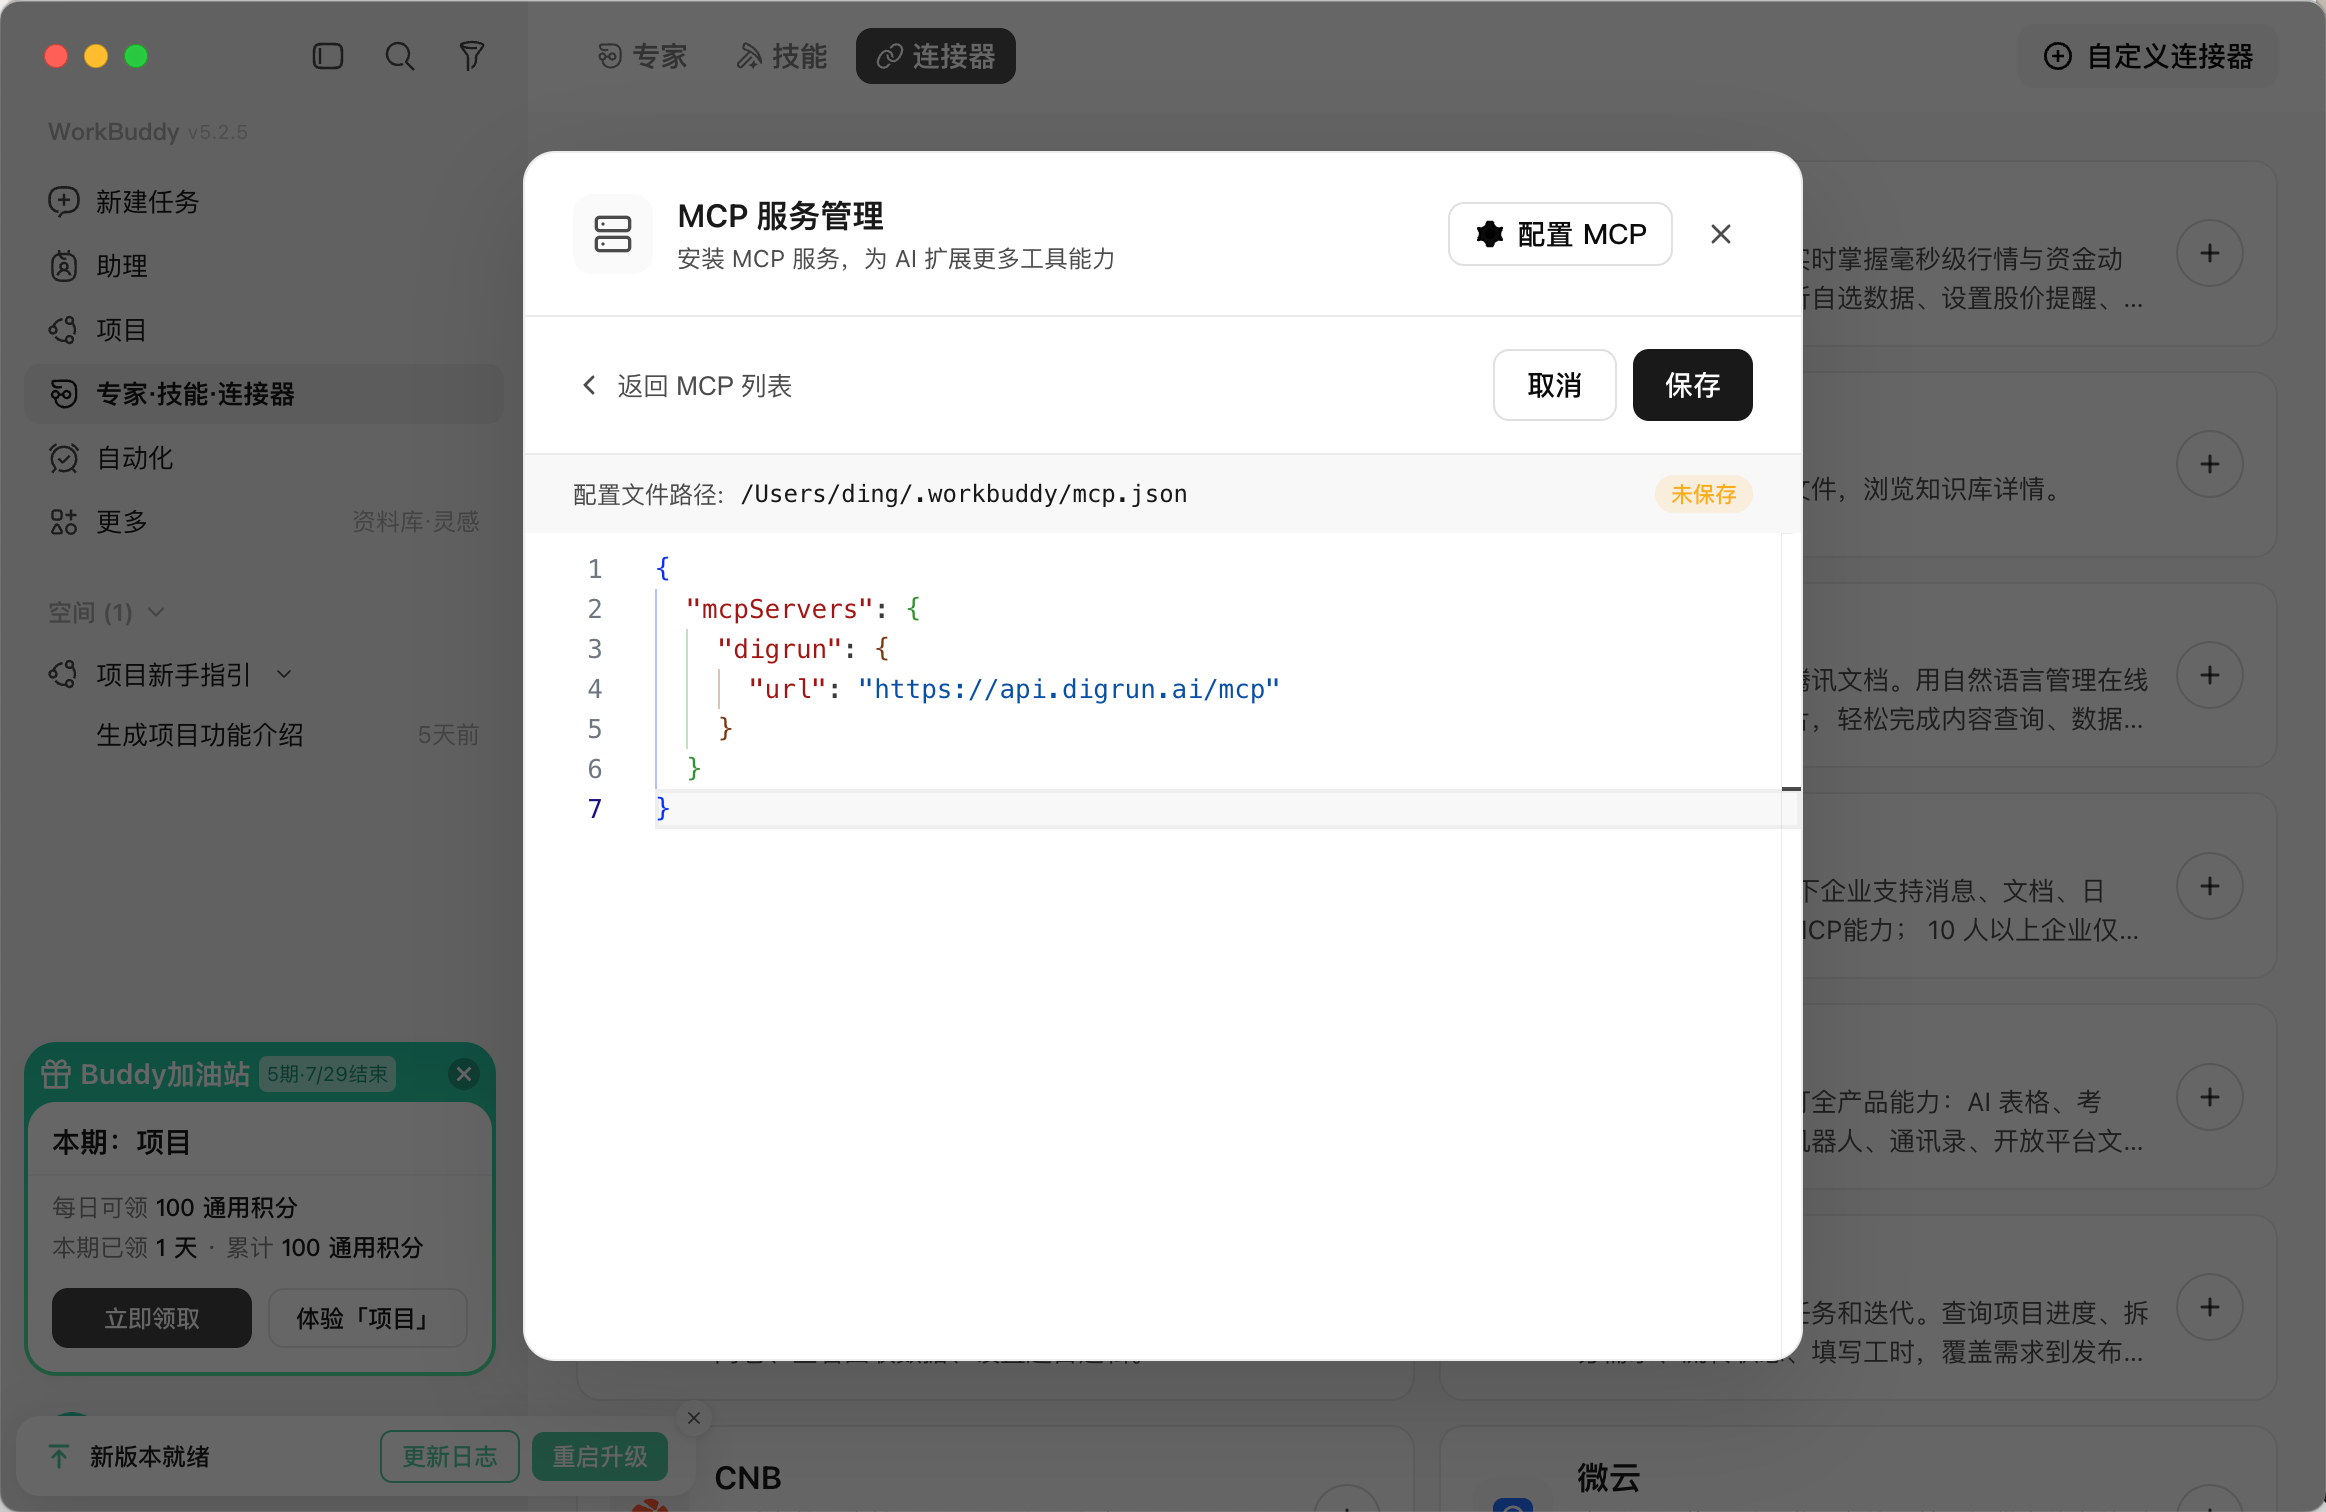
Task: Switch to the 专家 tab
Action: [642, 56]
